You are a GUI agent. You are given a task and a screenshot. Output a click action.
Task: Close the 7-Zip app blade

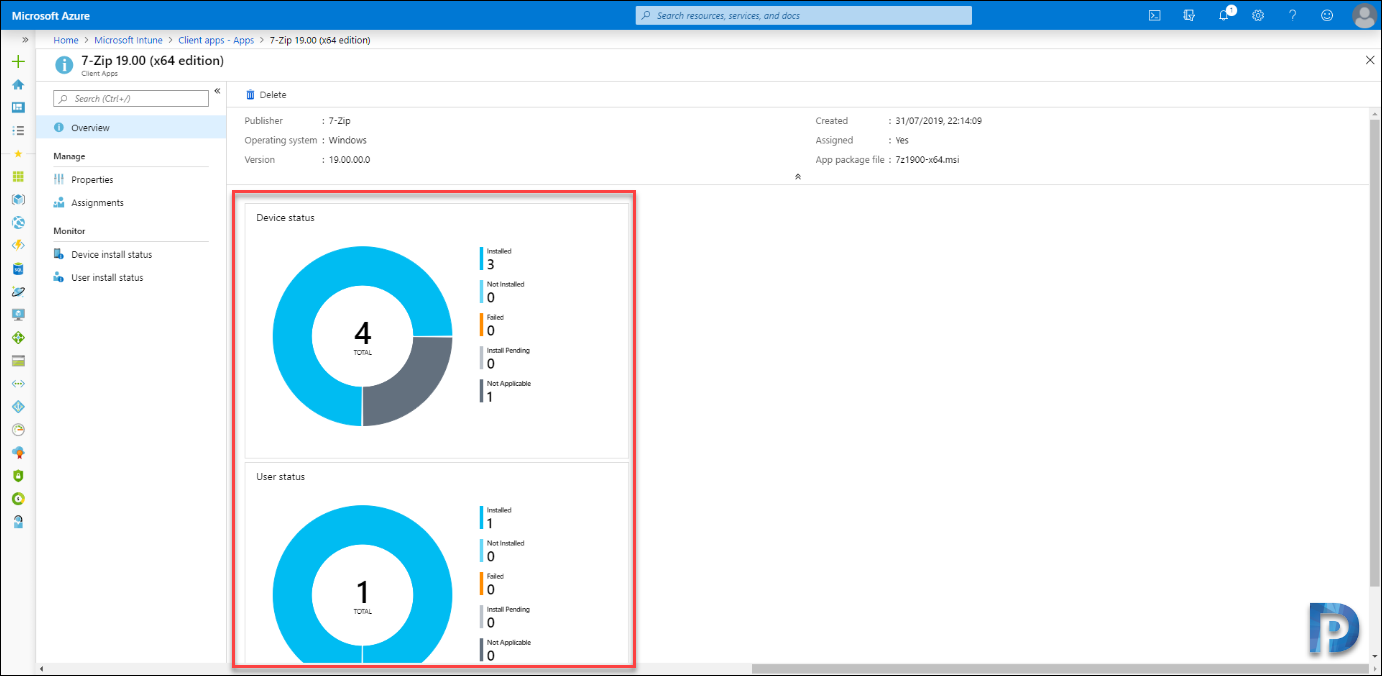point(1370,60)
